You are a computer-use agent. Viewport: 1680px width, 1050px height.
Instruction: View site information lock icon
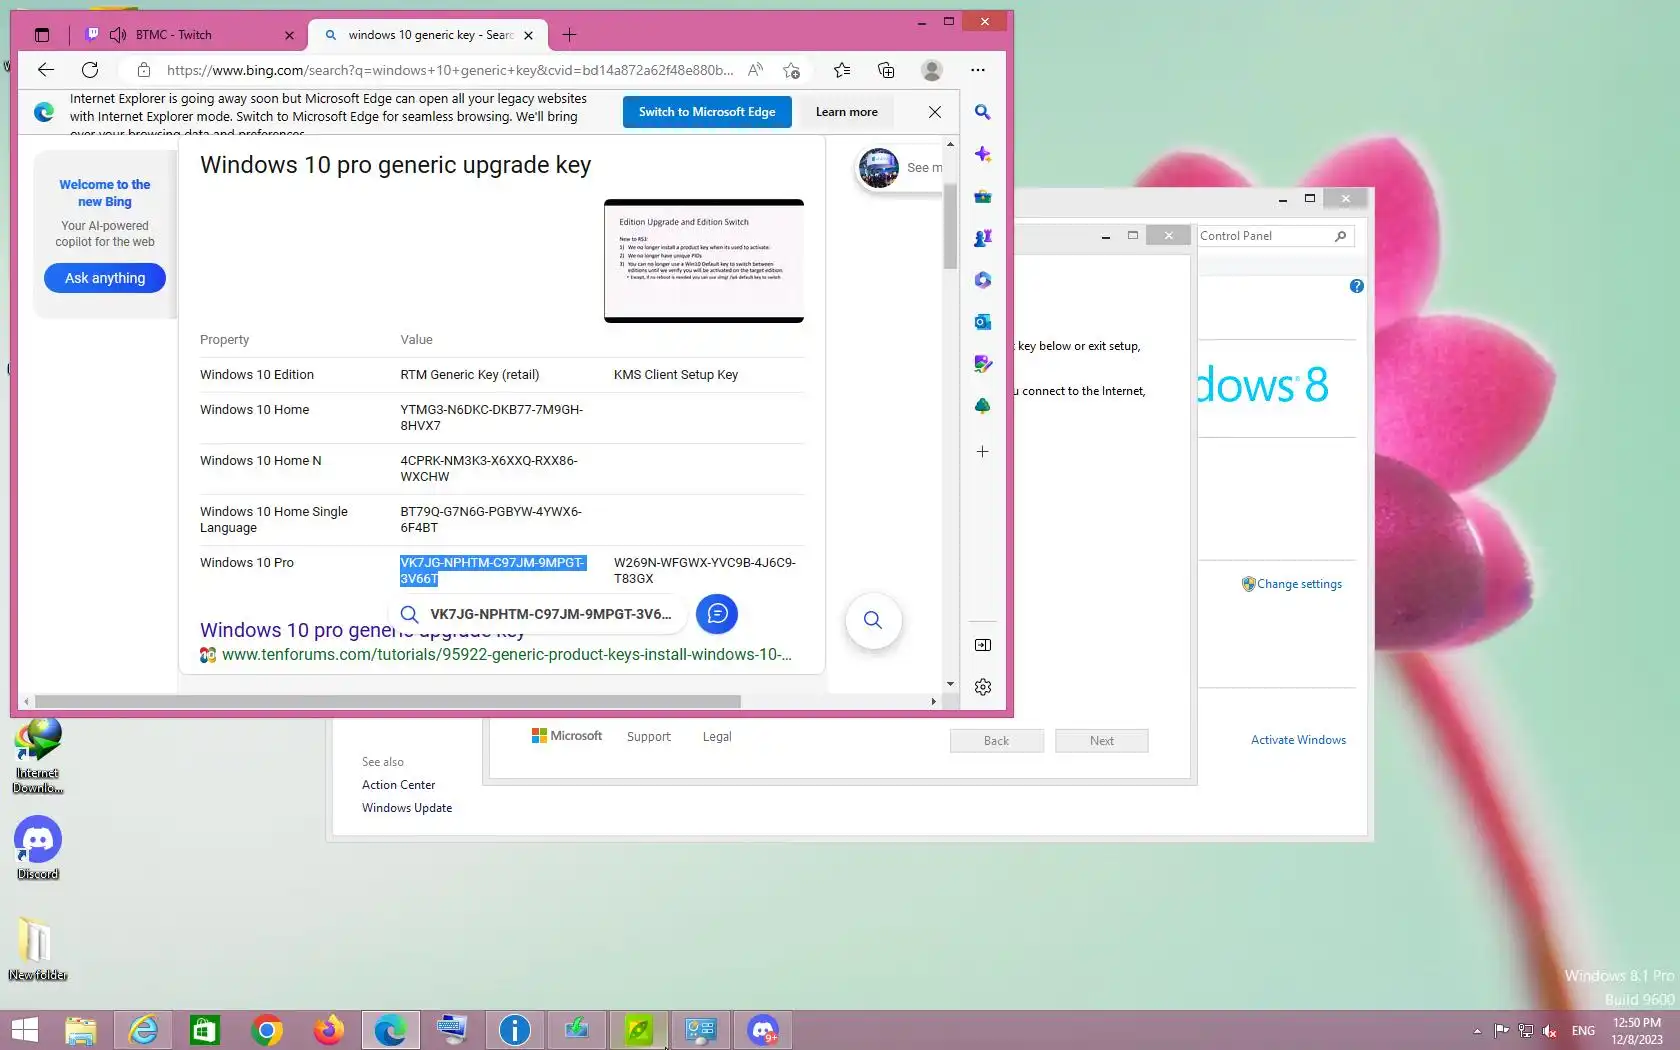[x=144, y=70]
